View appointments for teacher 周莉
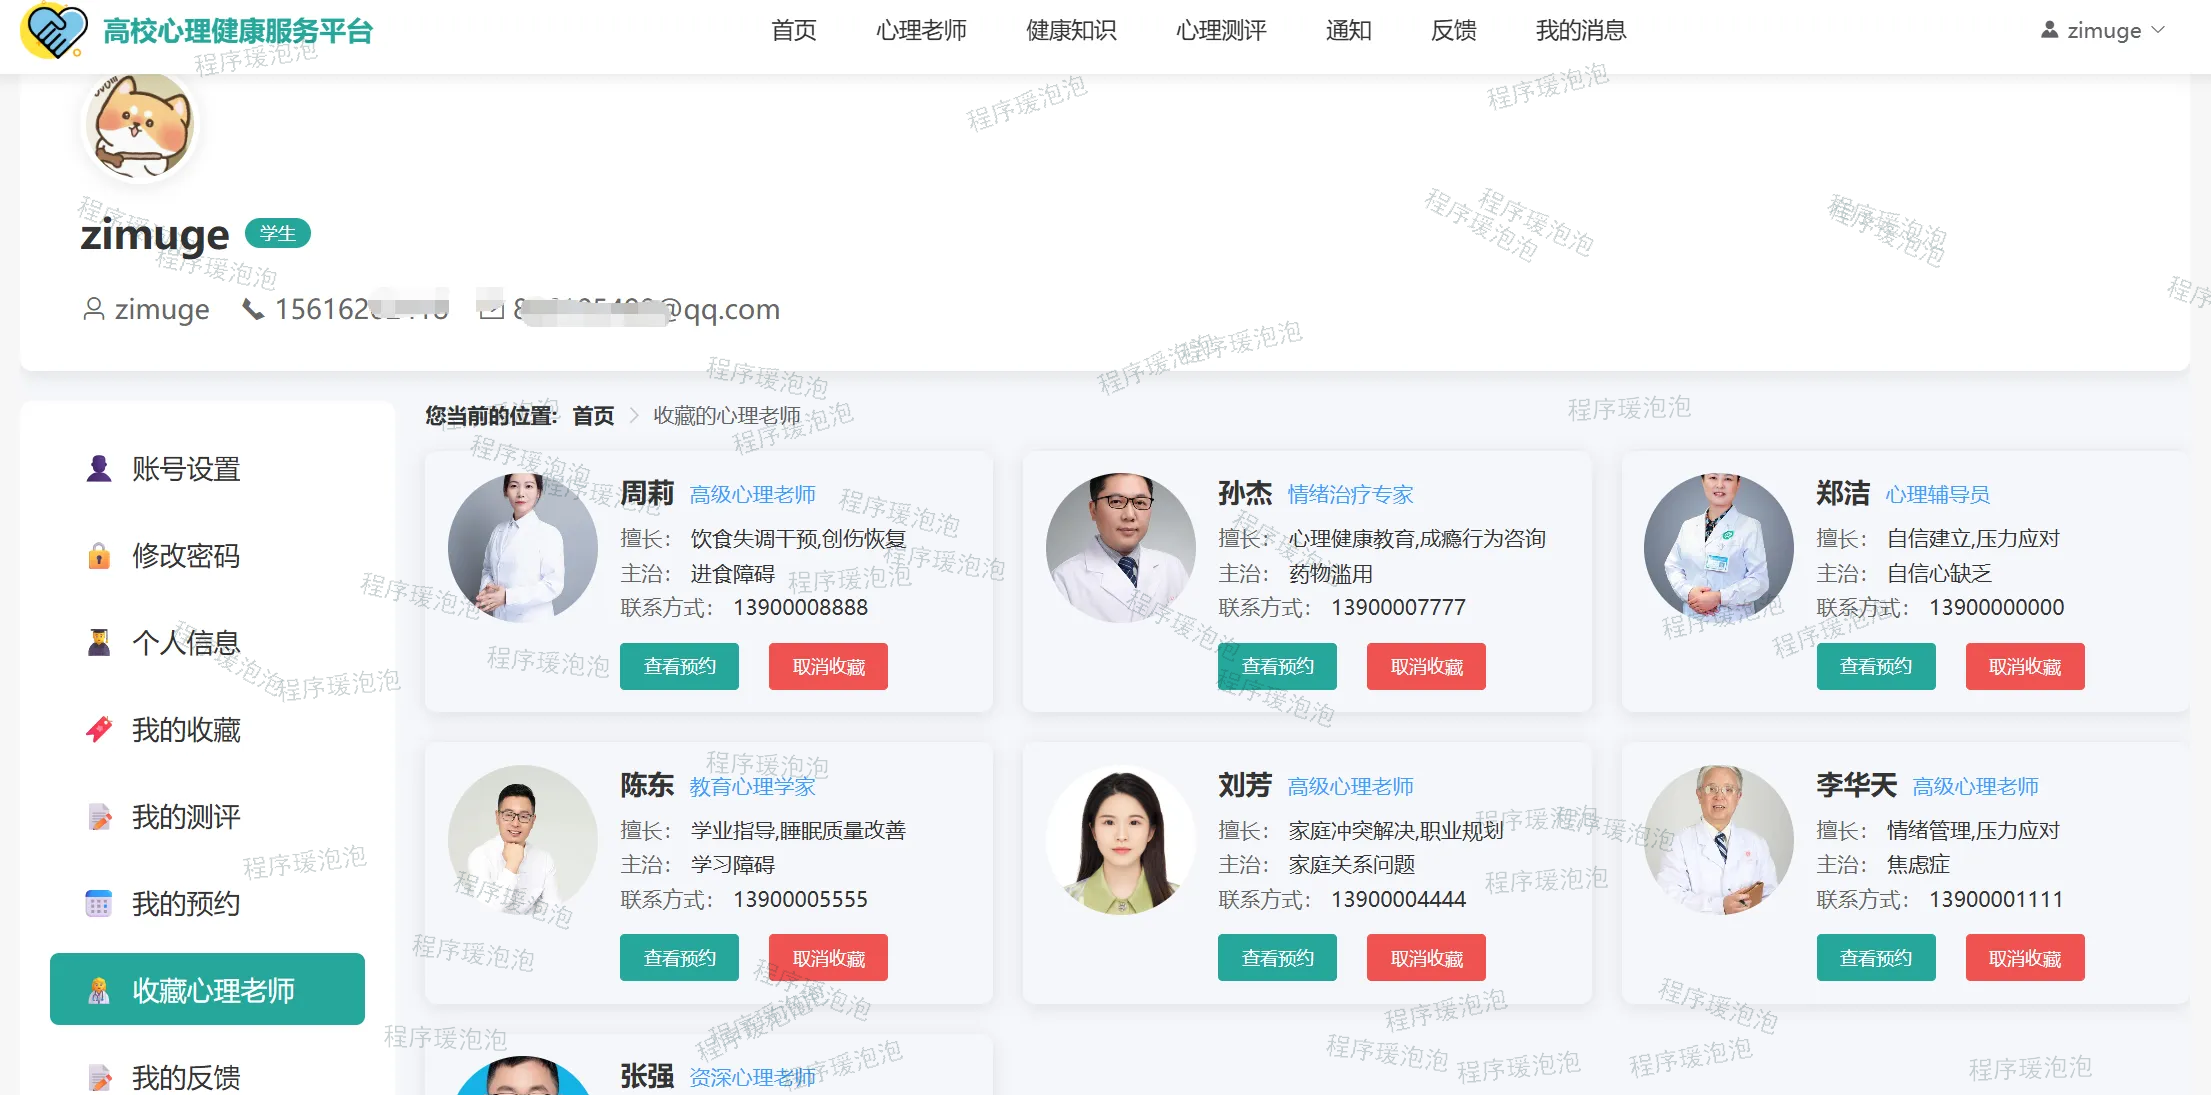The height and width of the screenshot is (1095, 2211). [x=679, y=666]
